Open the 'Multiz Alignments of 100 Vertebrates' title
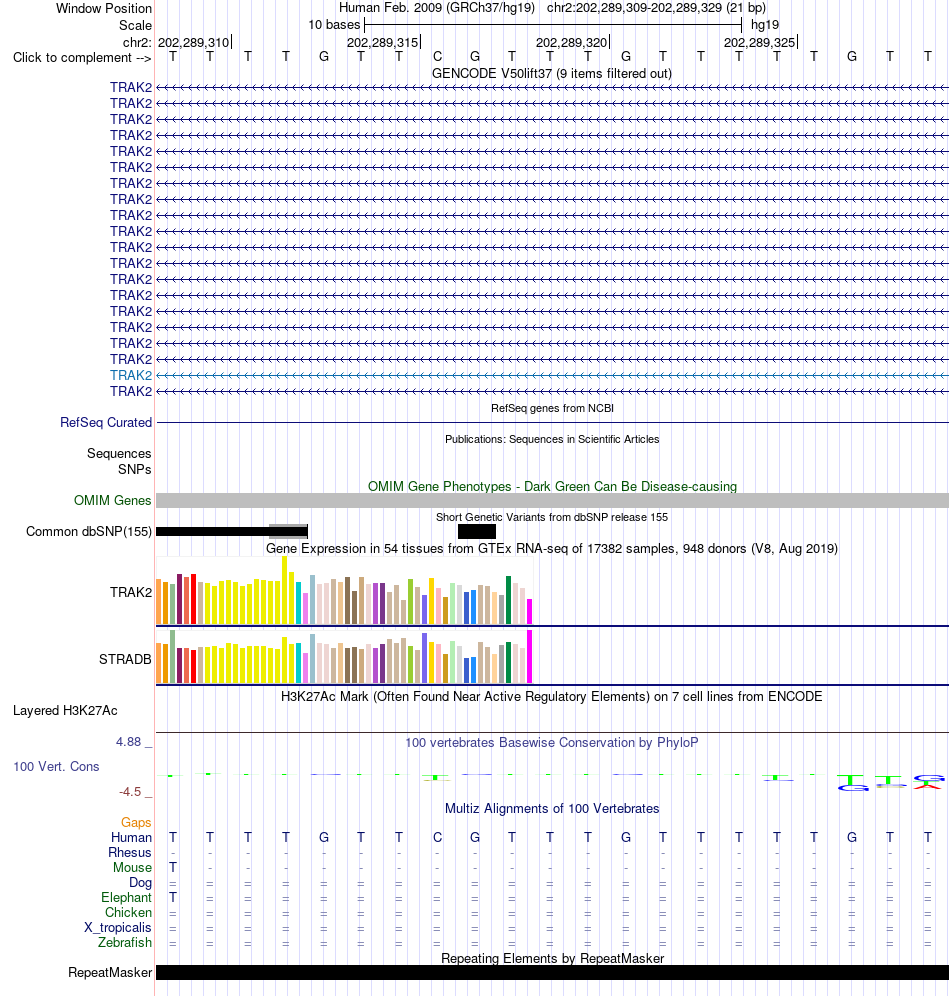The height and width of the screenshot is (996, 950). [x=552, y=809]
